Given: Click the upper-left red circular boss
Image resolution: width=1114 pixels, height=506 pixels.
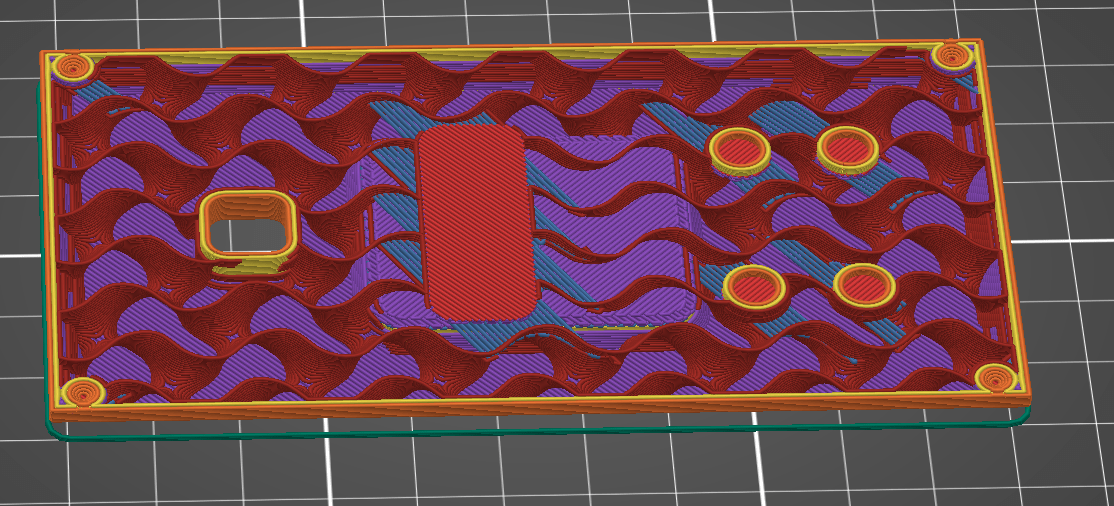Looking at the screenshot, I should (x=739, y=150).
